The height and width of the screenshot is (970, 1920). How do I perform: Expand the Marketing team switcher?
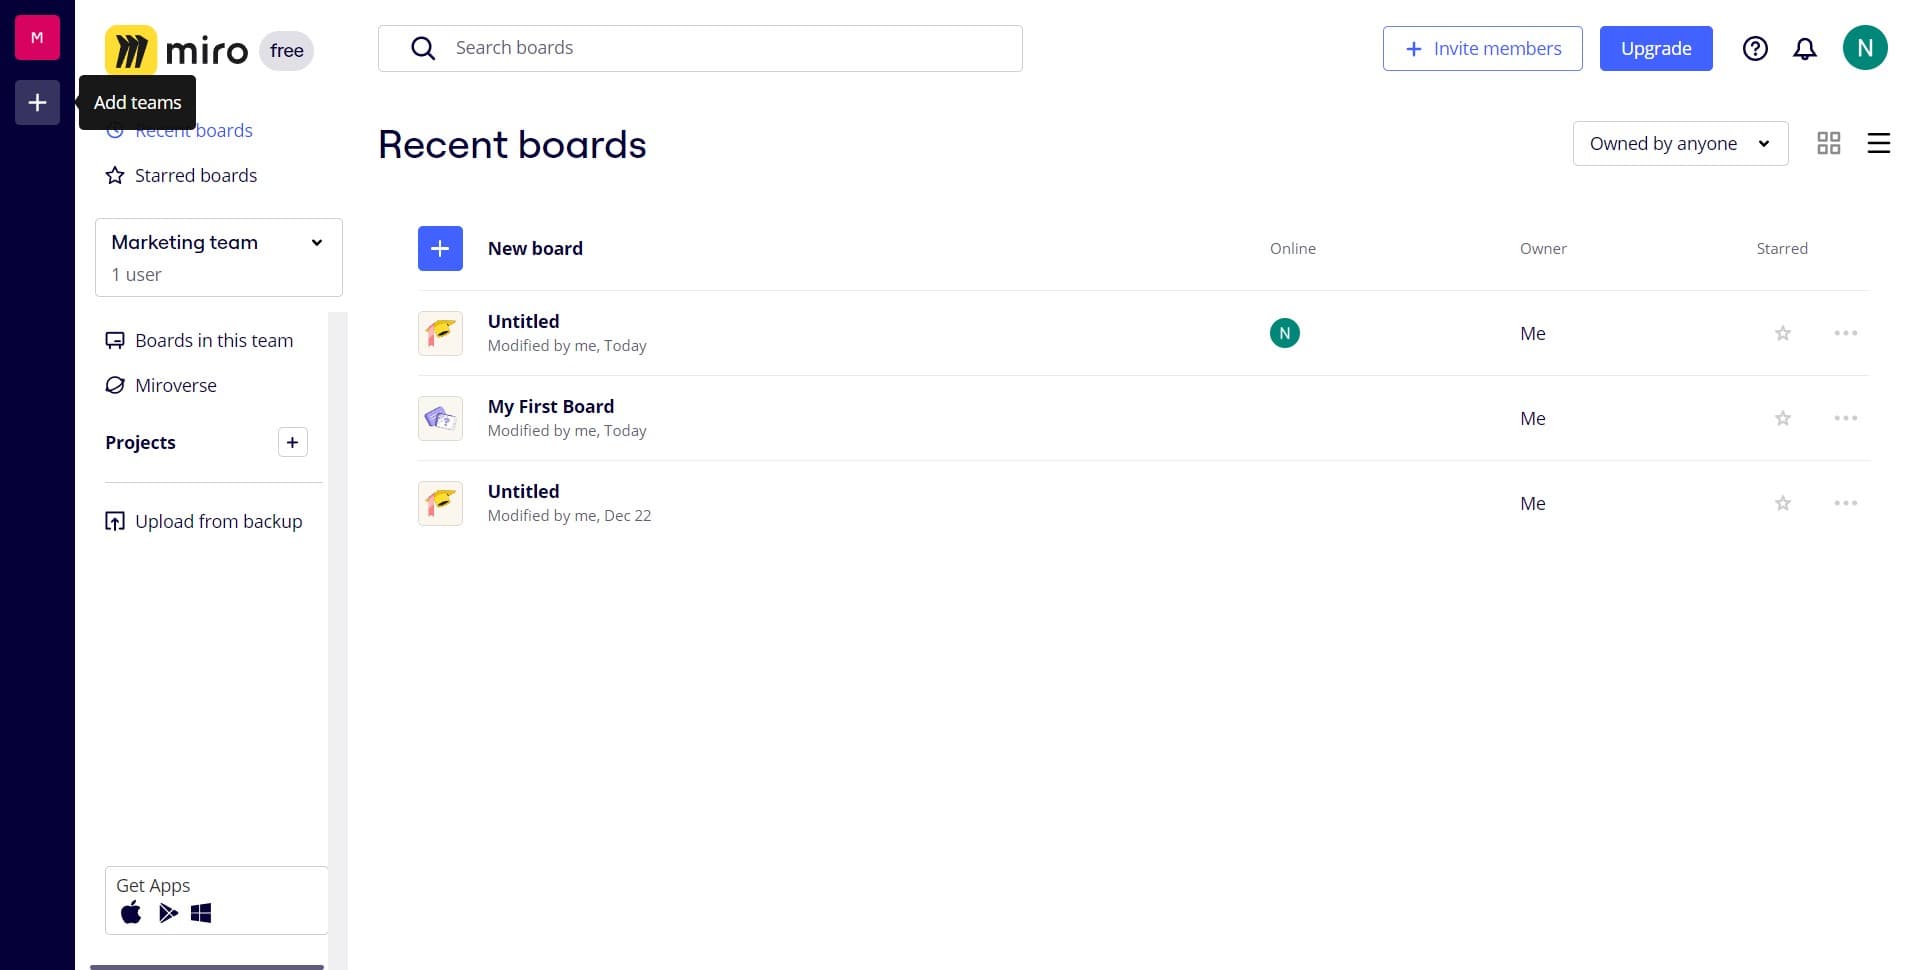coord(317,242)
